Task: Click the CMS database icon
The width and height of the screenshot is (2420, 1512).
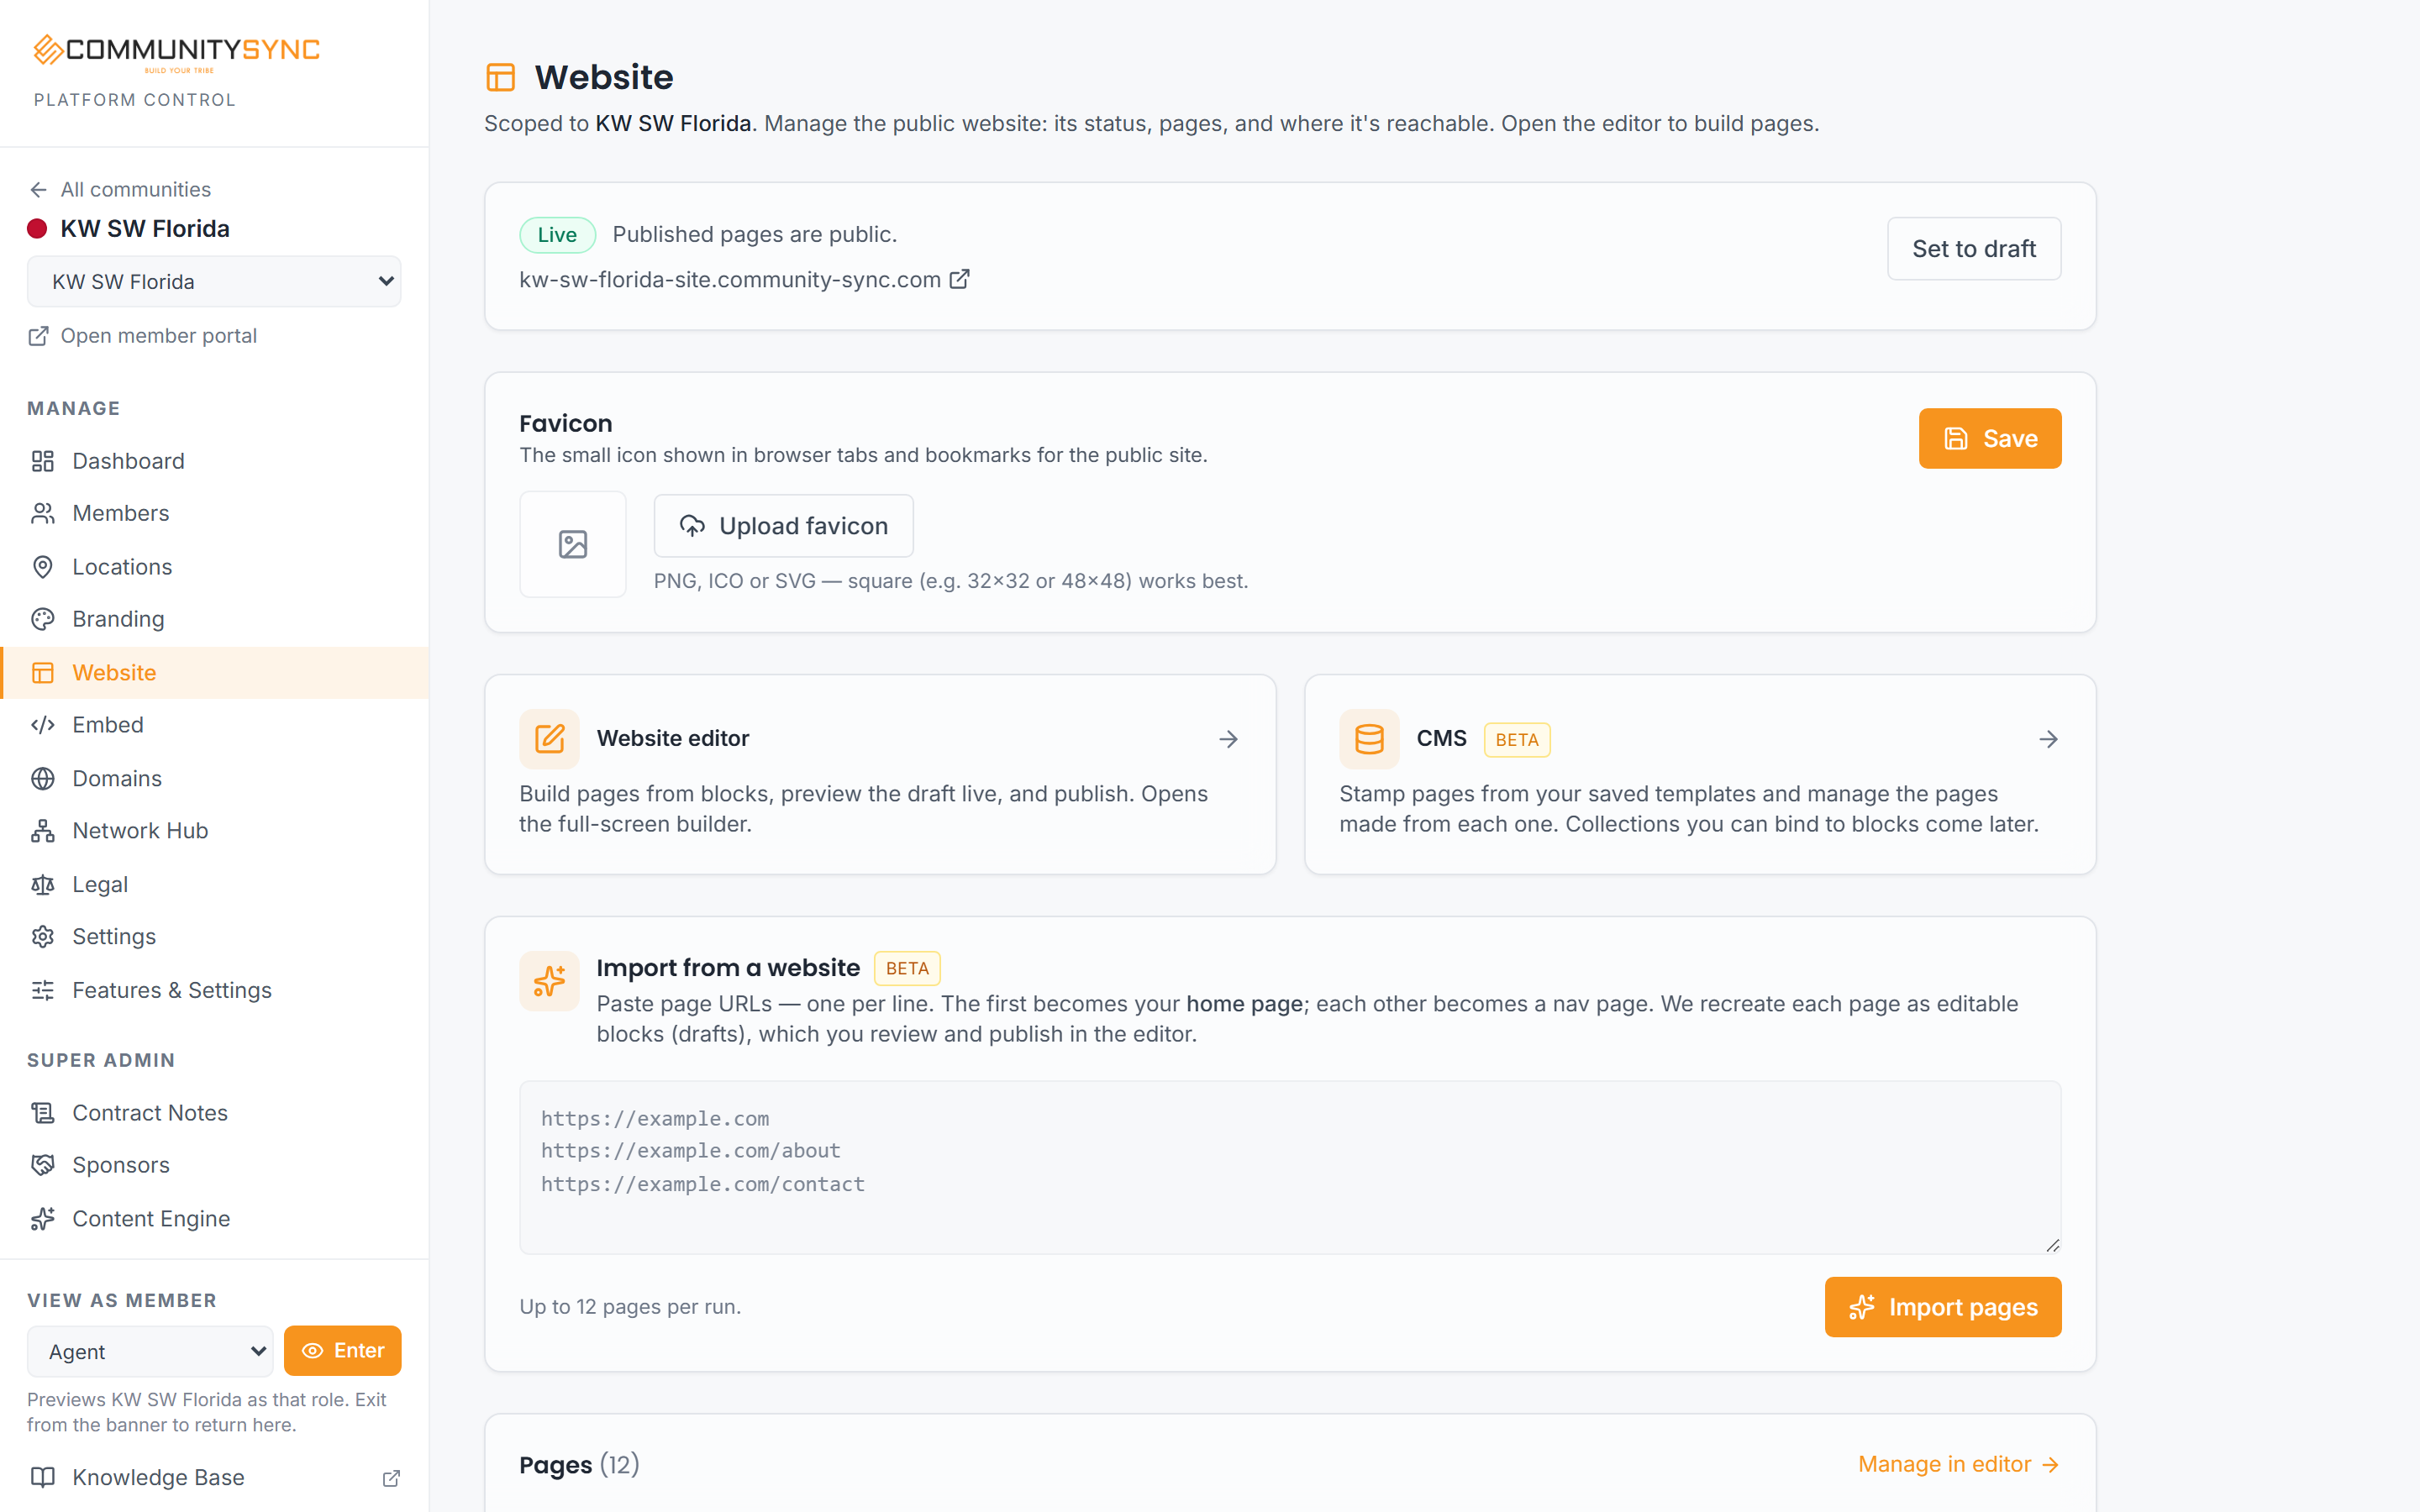Action: click(1369, 739)
